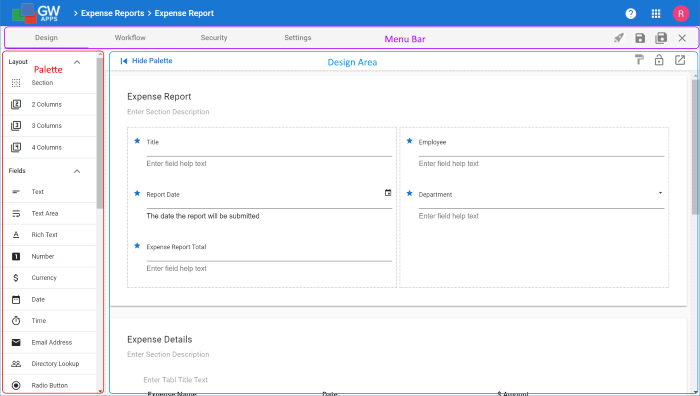The width and height of the screenshot is (700, 396).
Task: Click the design area vertical scrollbar
Action: coord(696,147)
